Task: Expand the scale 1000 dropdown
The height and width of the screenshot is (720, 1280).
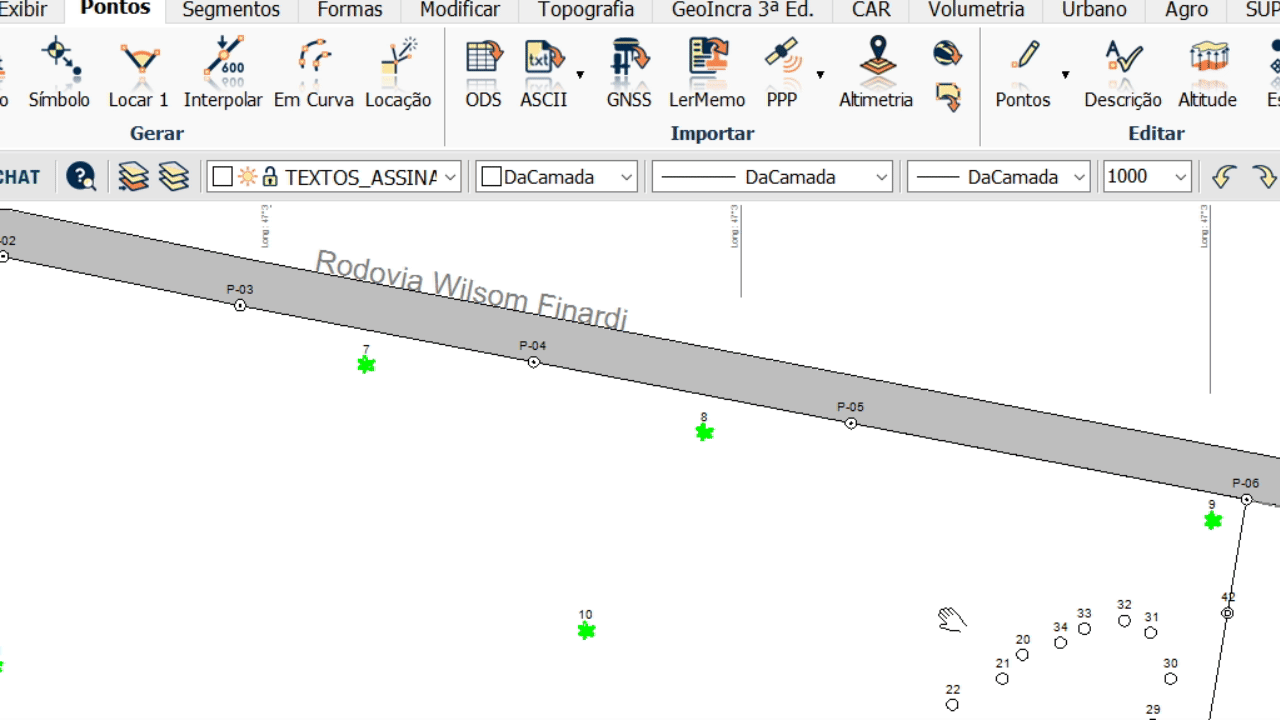Action: pyautogui.click(x=1180, y=177)
